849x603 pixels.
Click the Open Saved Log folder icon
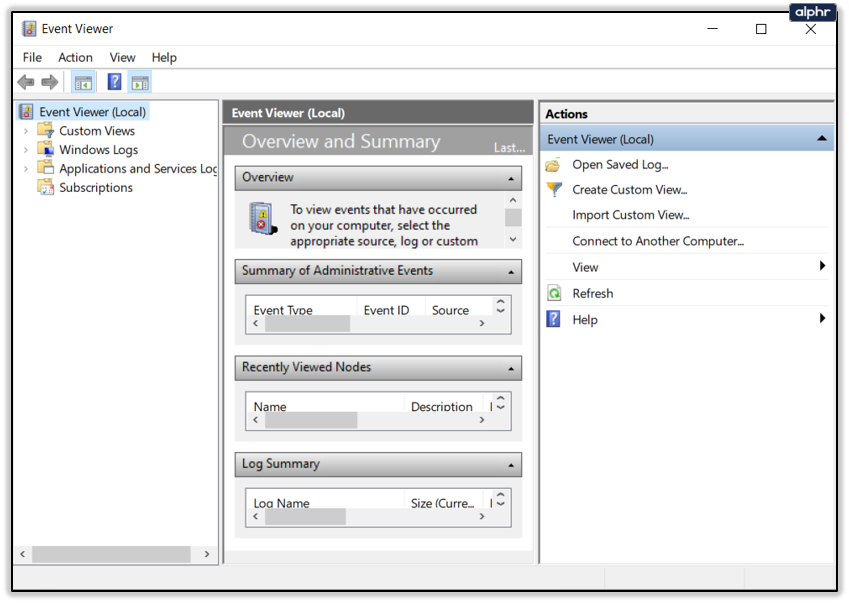click(553, 165)
